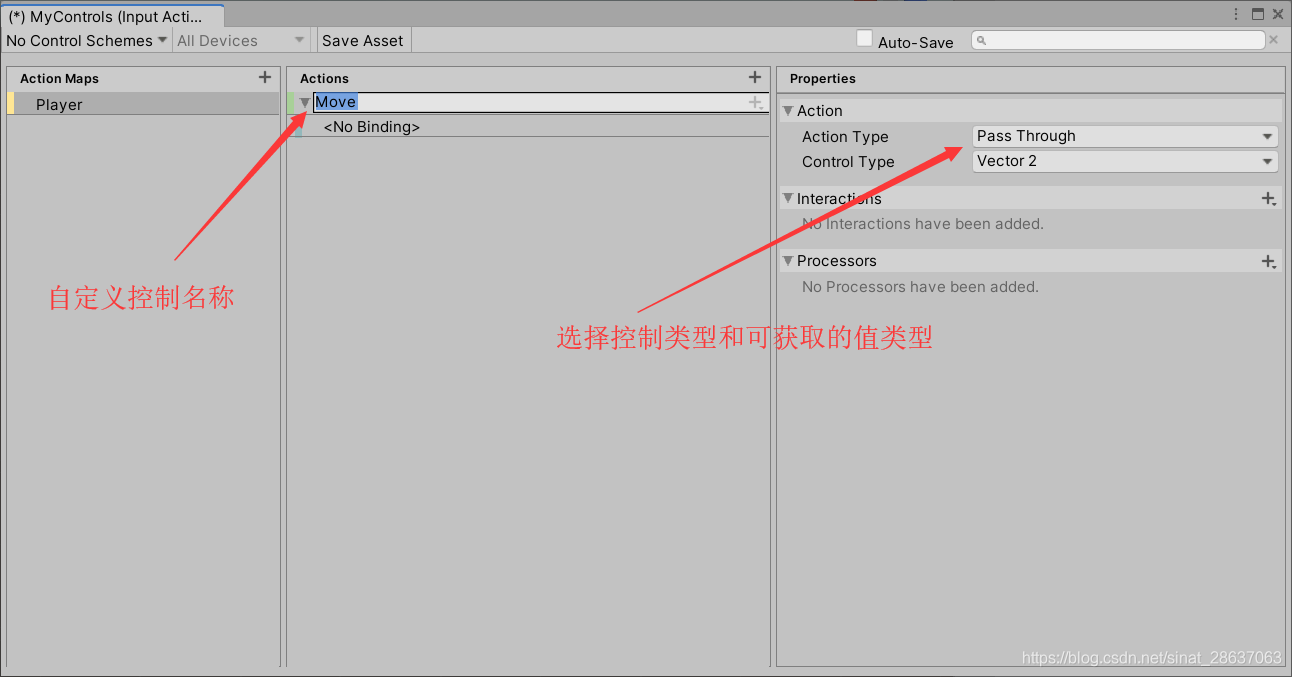Image resolution: width=1292 pixels, height=677 pixels.
Task: Collapse the Interactions section
Action: pyautogui.click(x=787, y=198)
